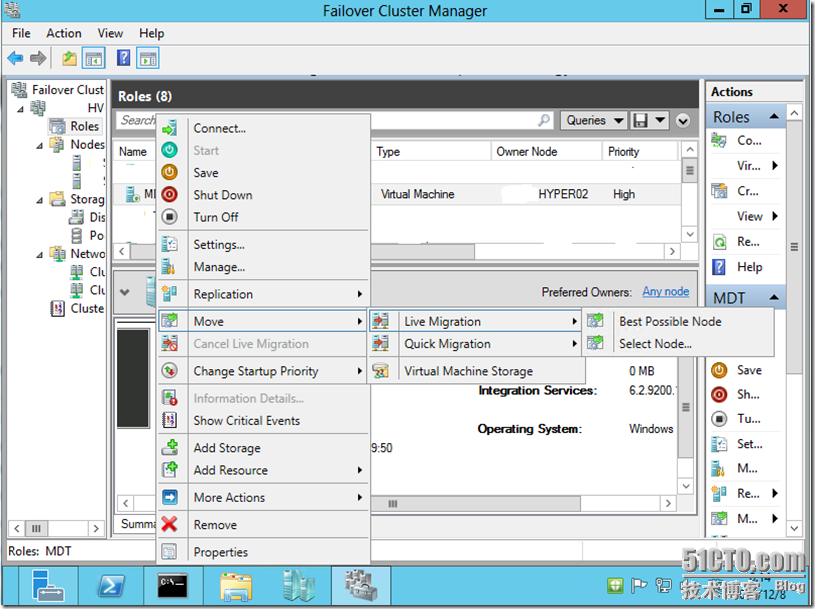Open the Queries dropdown
The width and height of the screenshot is (815, 609).
point(595,121)
